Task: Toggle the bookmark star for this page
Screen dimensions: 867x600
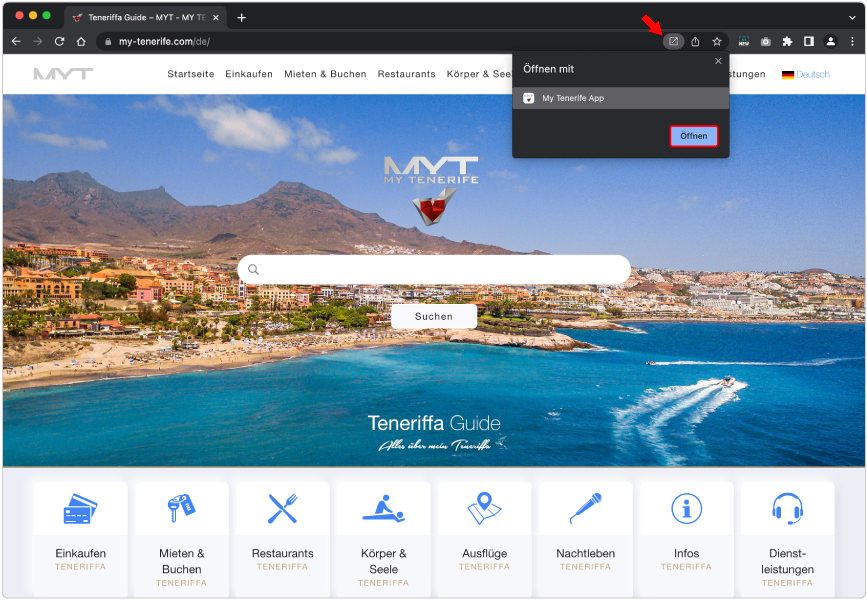Action: pyautogui.click(x=717, y=42)
